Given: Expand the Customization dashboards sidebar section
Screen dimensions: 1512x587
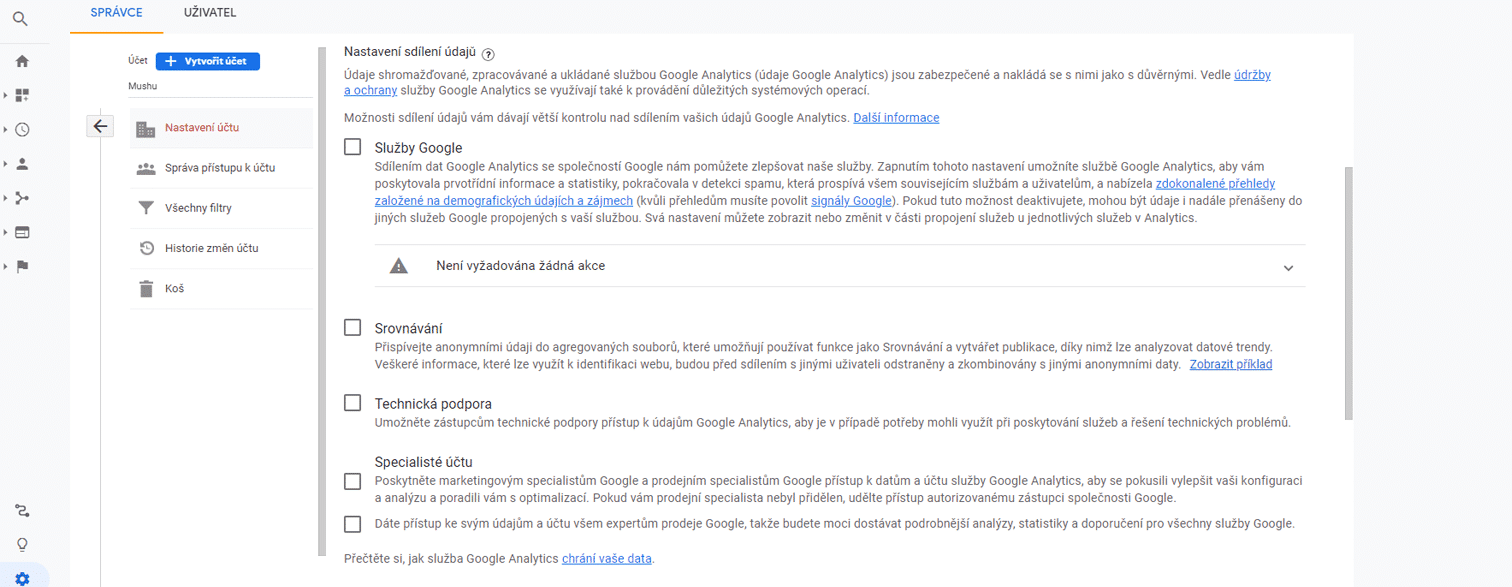Looking at the screenshot, I should (x=5, y=95).
